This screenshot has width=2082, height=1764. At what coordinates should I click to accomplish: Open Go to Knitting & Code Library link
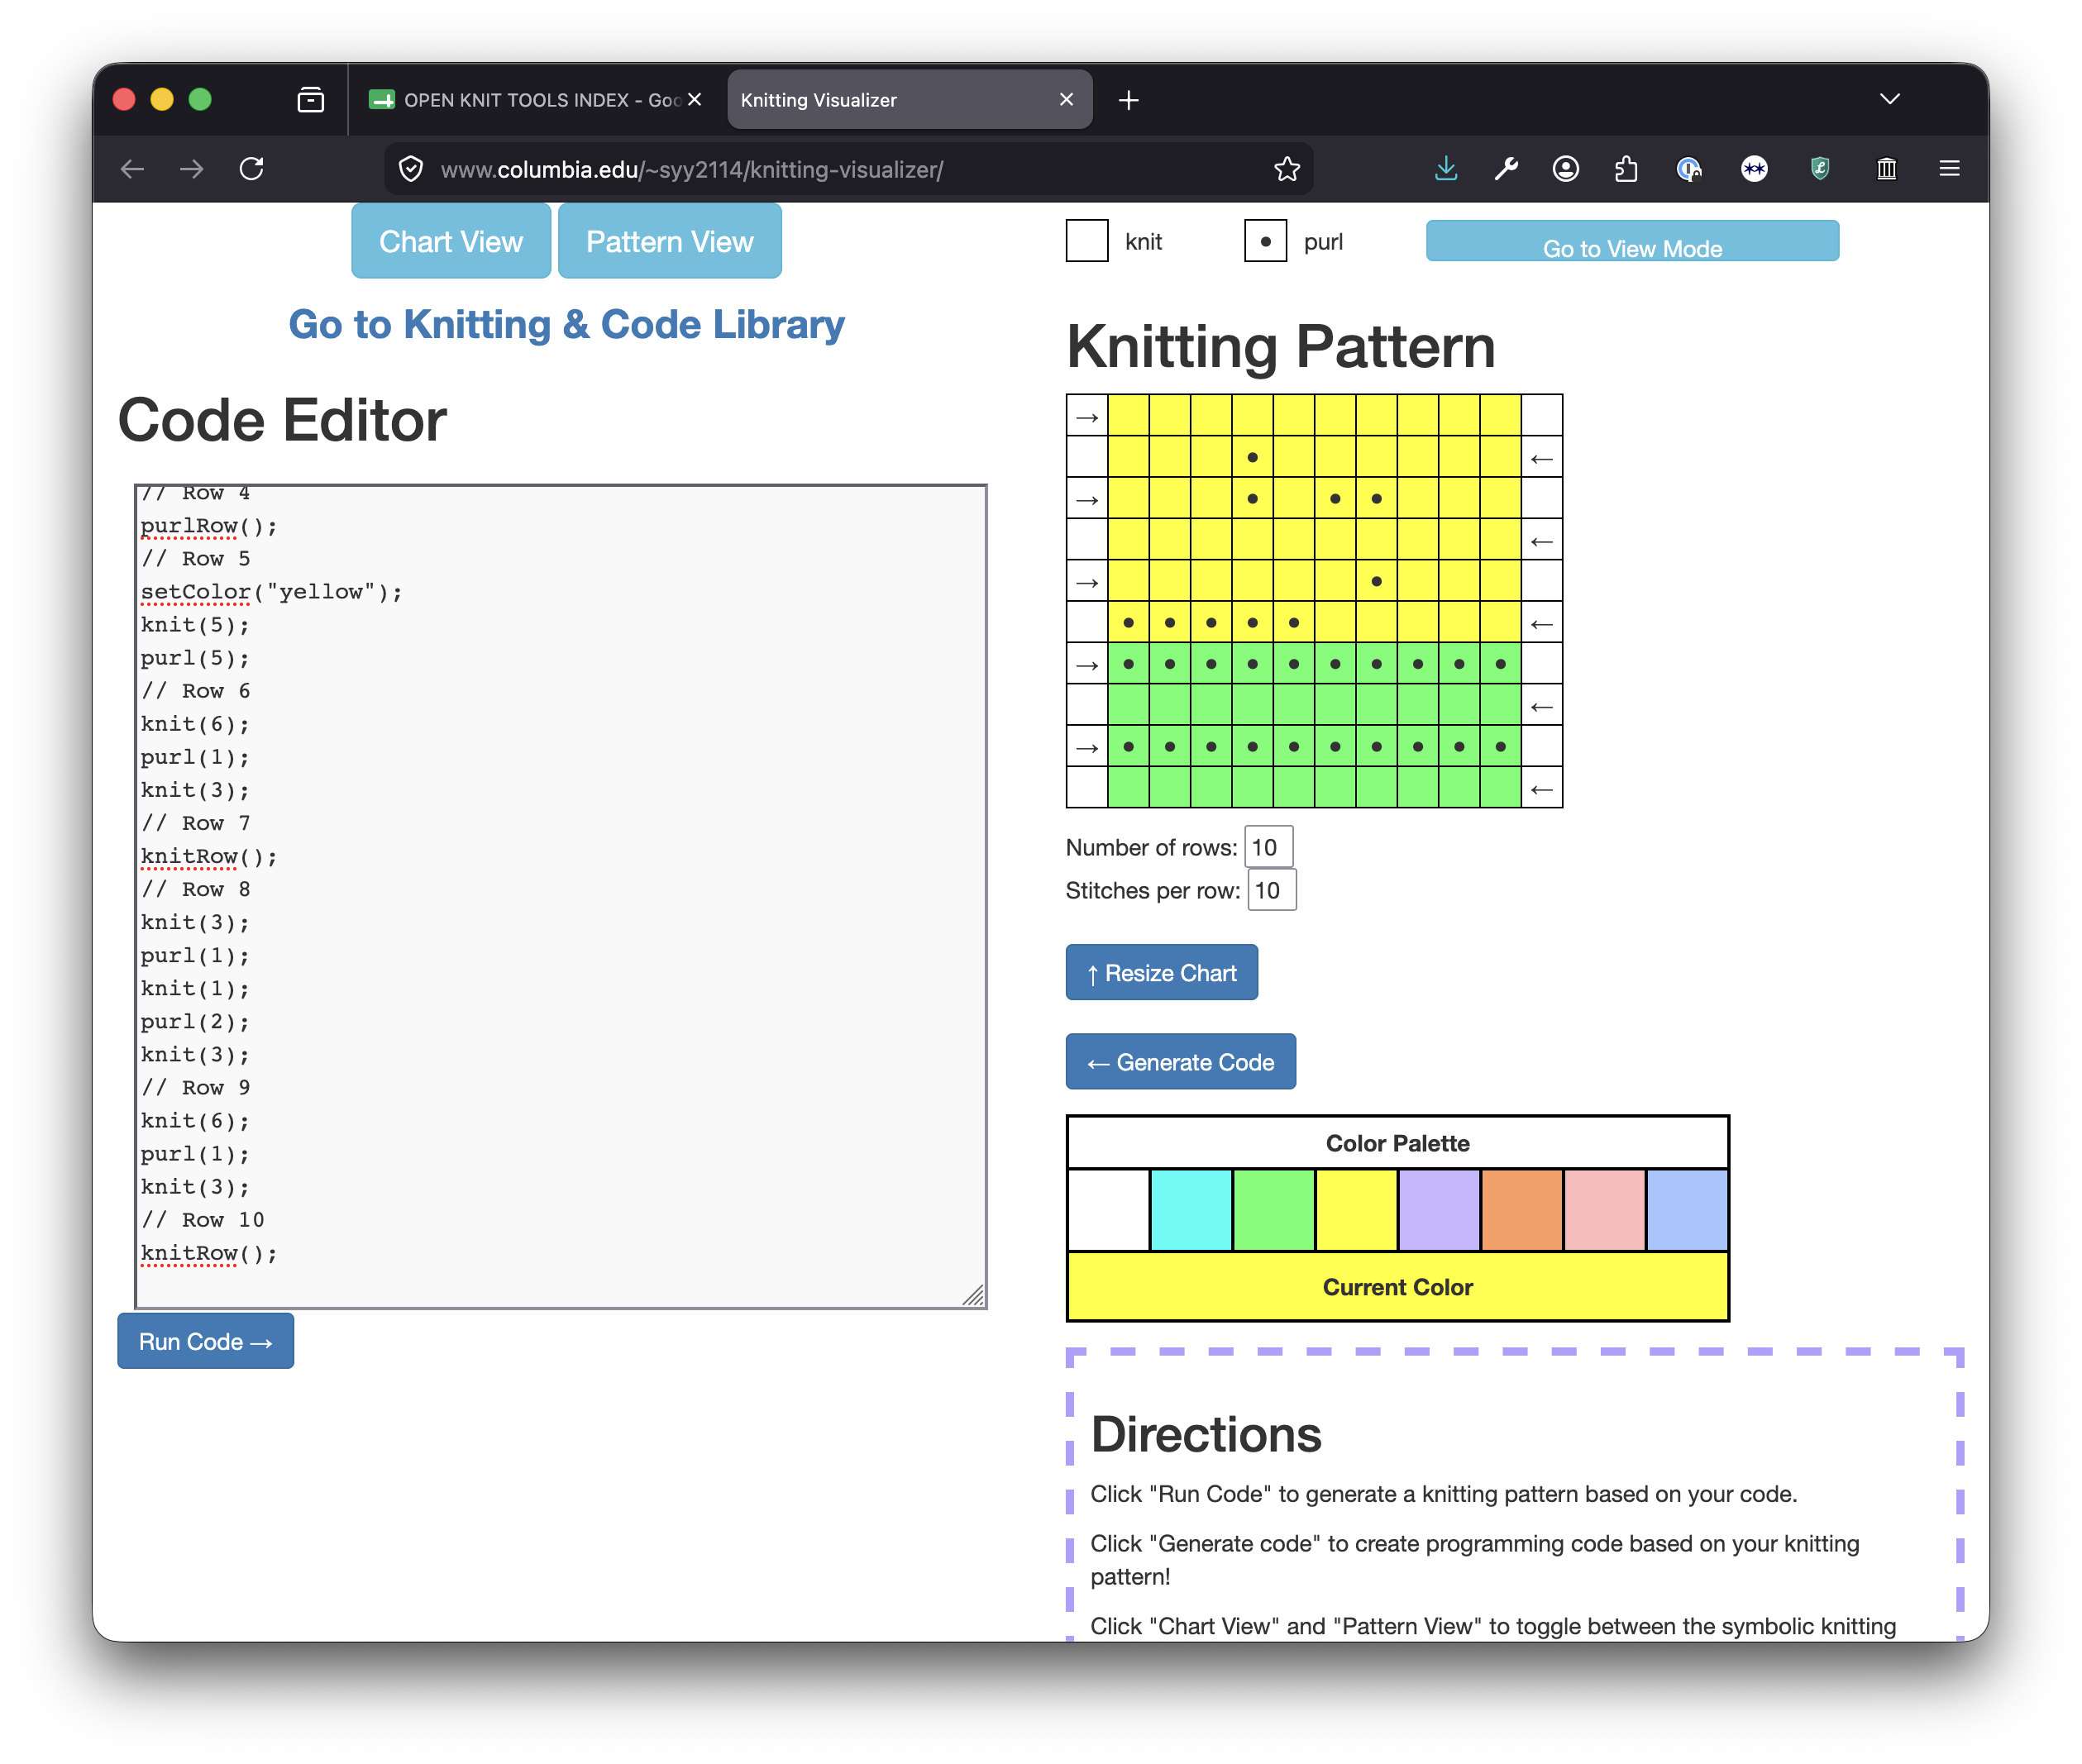[x=566, y=325]
